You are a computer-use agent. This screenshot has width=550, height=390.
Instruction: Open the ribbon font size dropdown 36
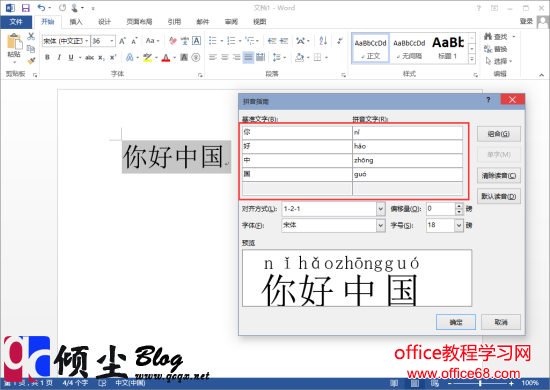click(x=112, y=41)
